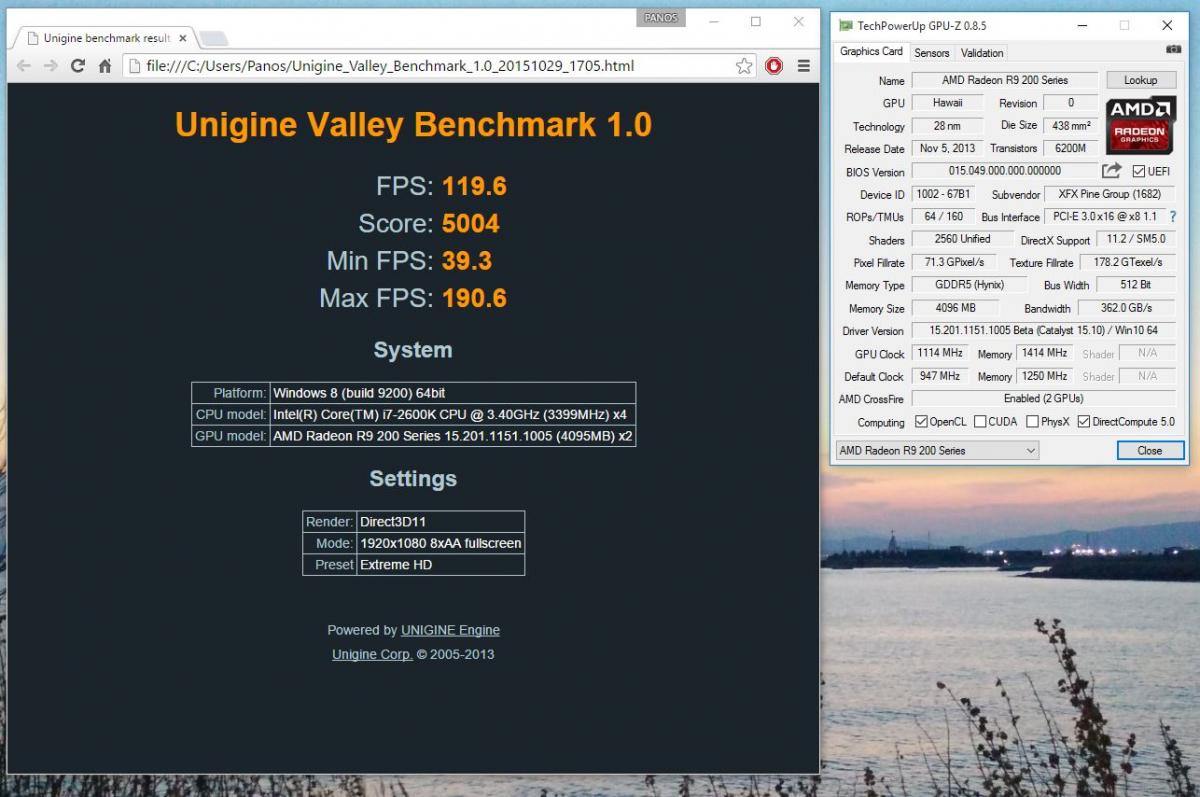Click the AMD CrossFire field Enabled (2 GPUs)

tap(1043, 399)
